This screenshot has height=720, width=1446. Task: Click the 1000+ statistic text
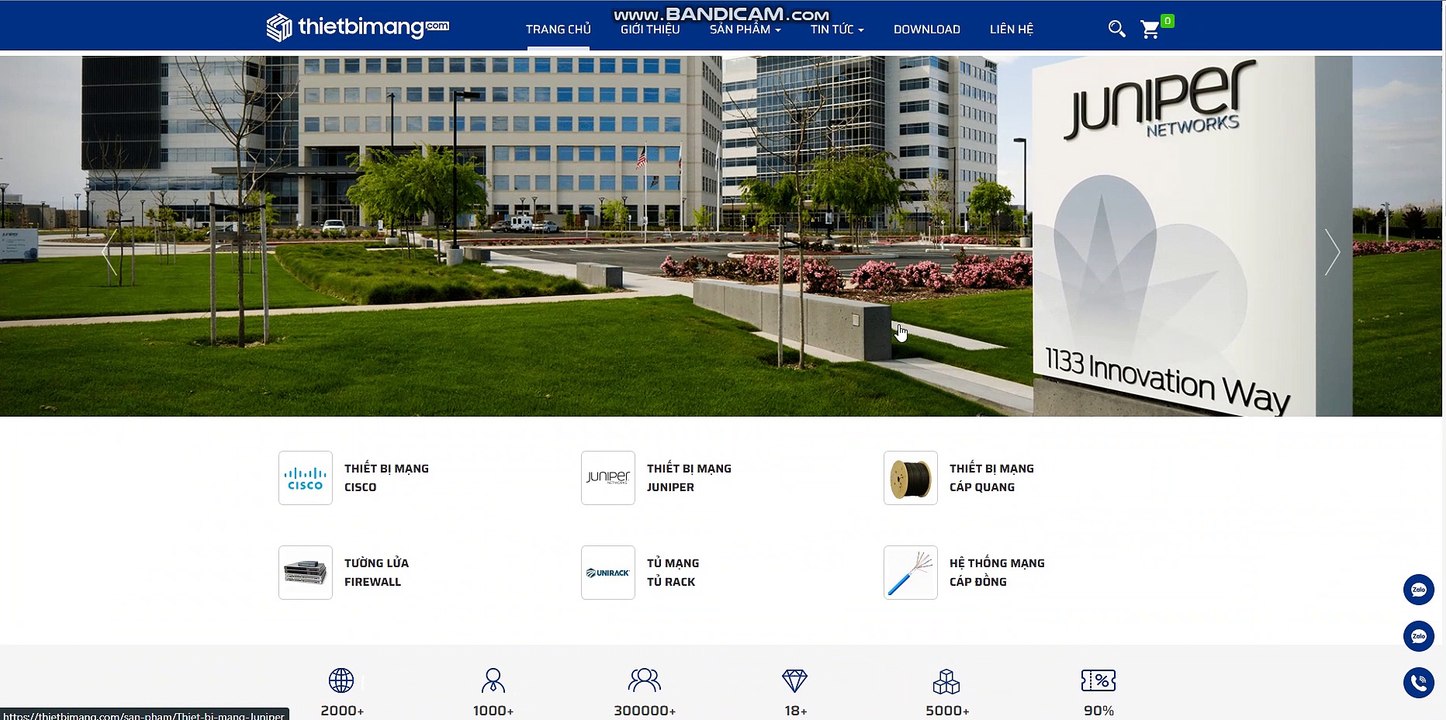click(493, 711)
